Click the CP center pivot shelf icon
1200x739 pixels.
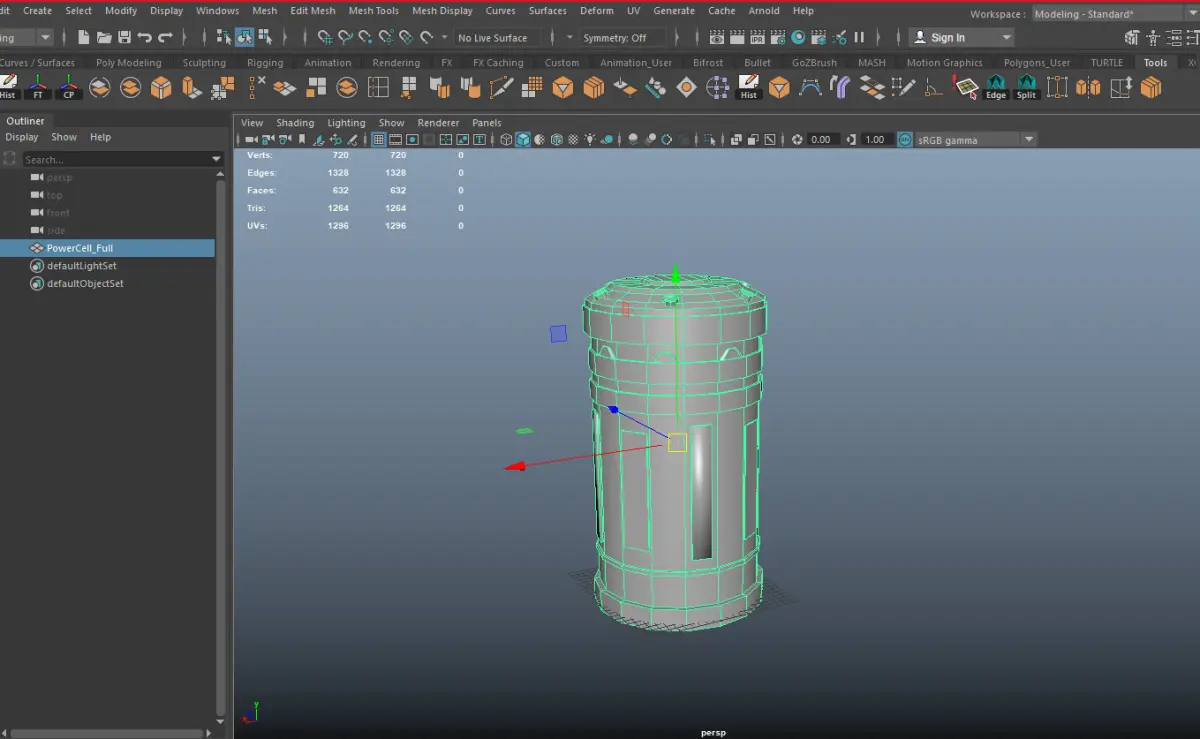coord(69,87)
